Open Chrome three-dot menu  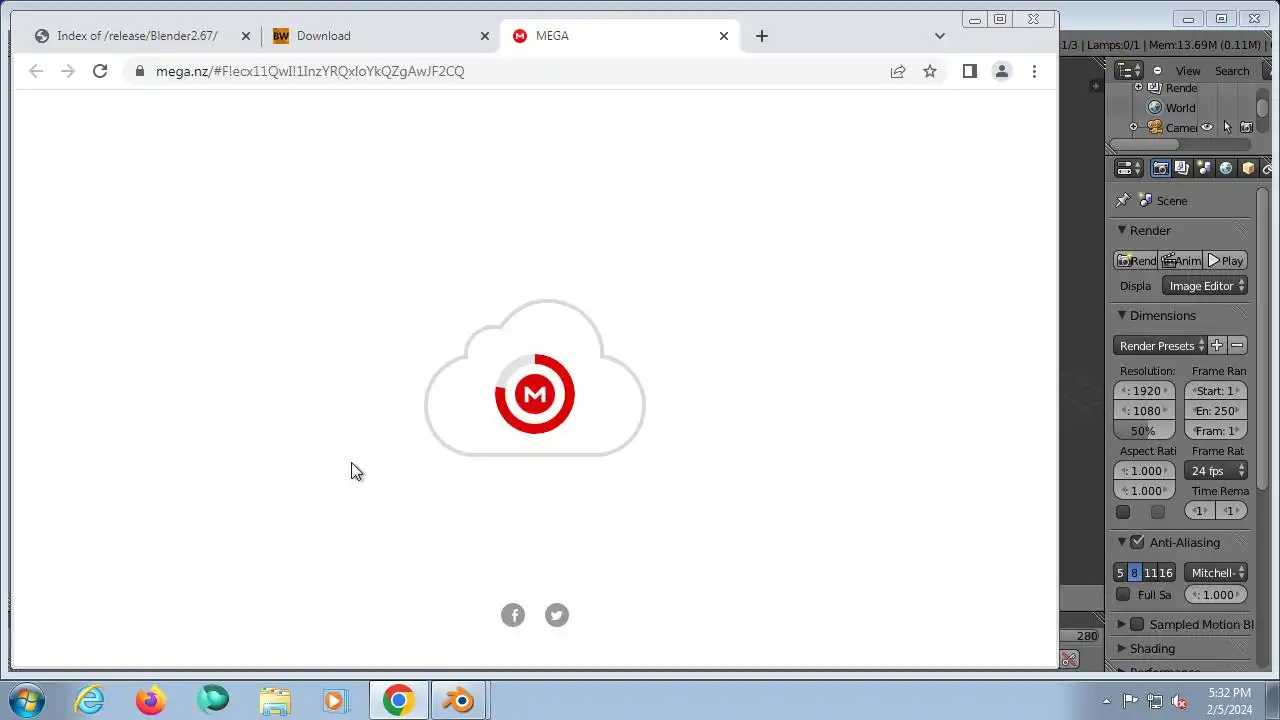[x=1034, y=71]
